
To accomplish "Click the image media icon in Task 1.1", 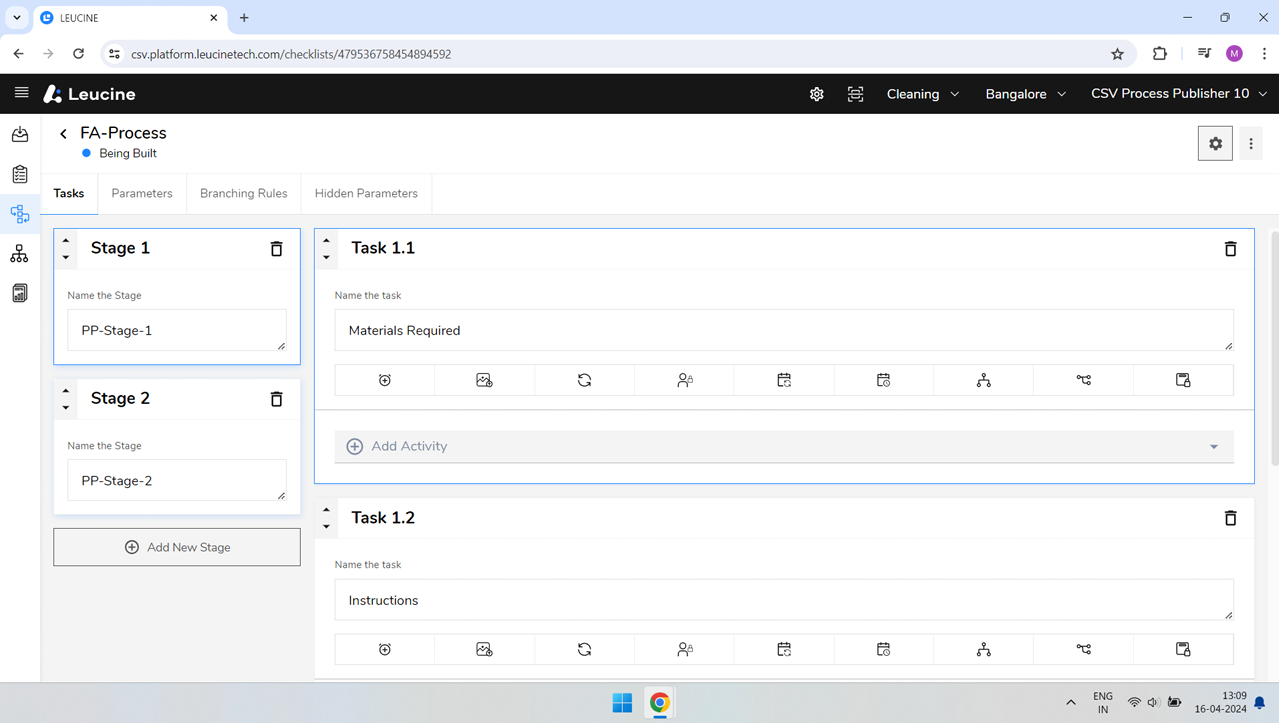I will pos(484,380).
